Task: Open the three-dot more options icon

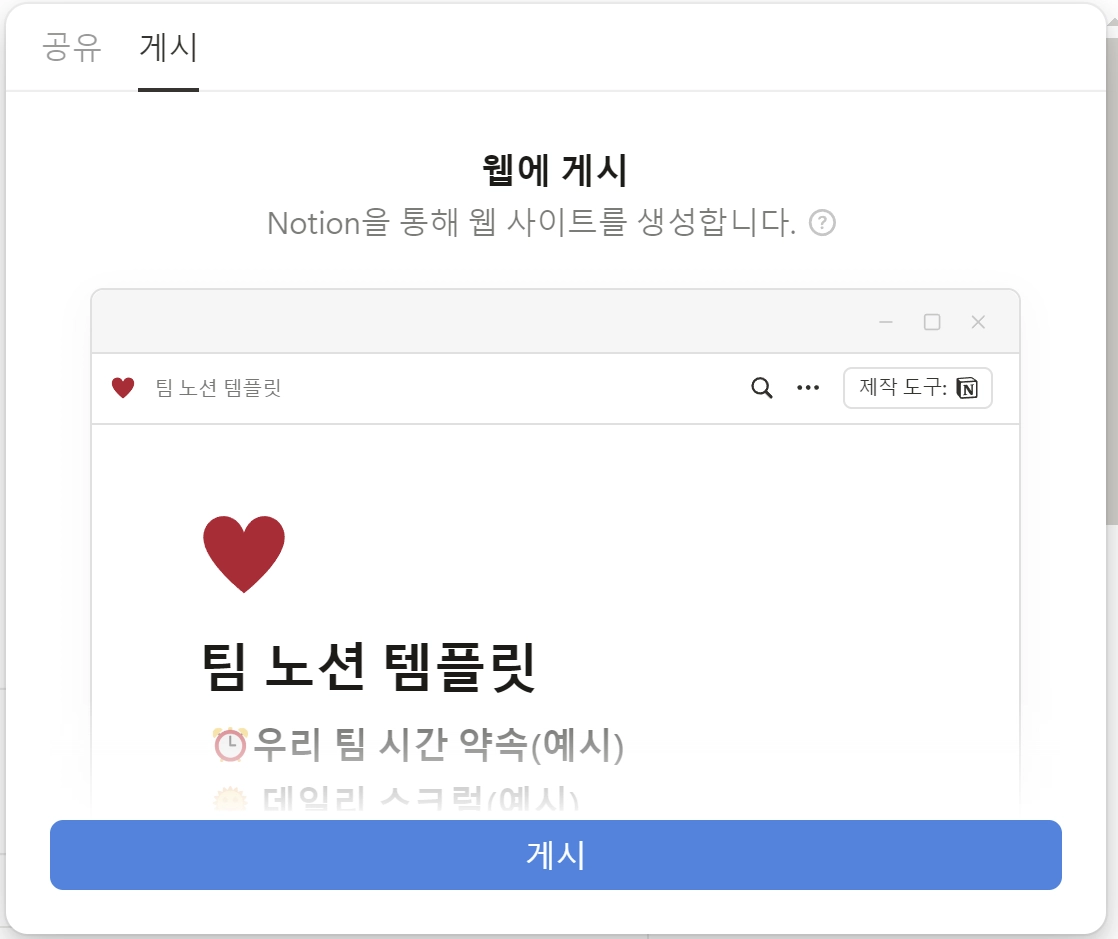Action: [x=808, y=388]
